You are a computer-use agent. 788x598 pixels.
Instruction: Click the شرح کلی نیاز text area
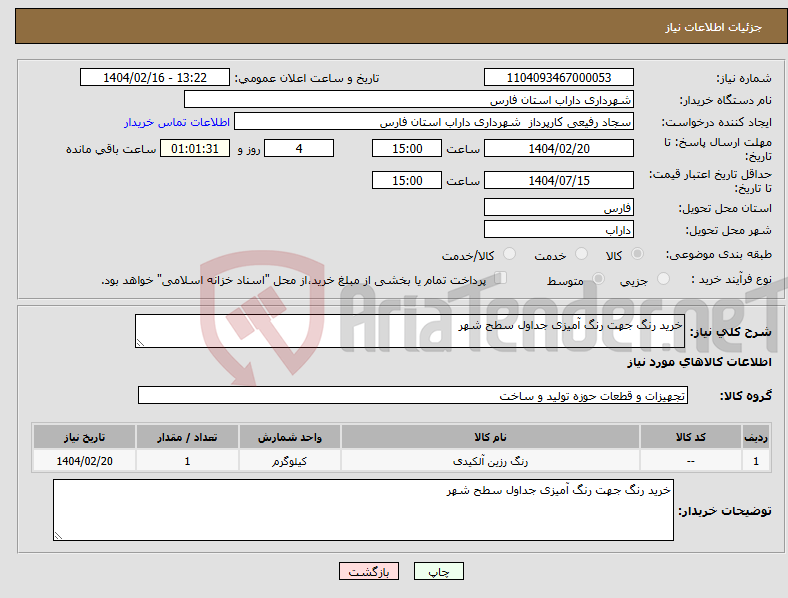(410, 331)
